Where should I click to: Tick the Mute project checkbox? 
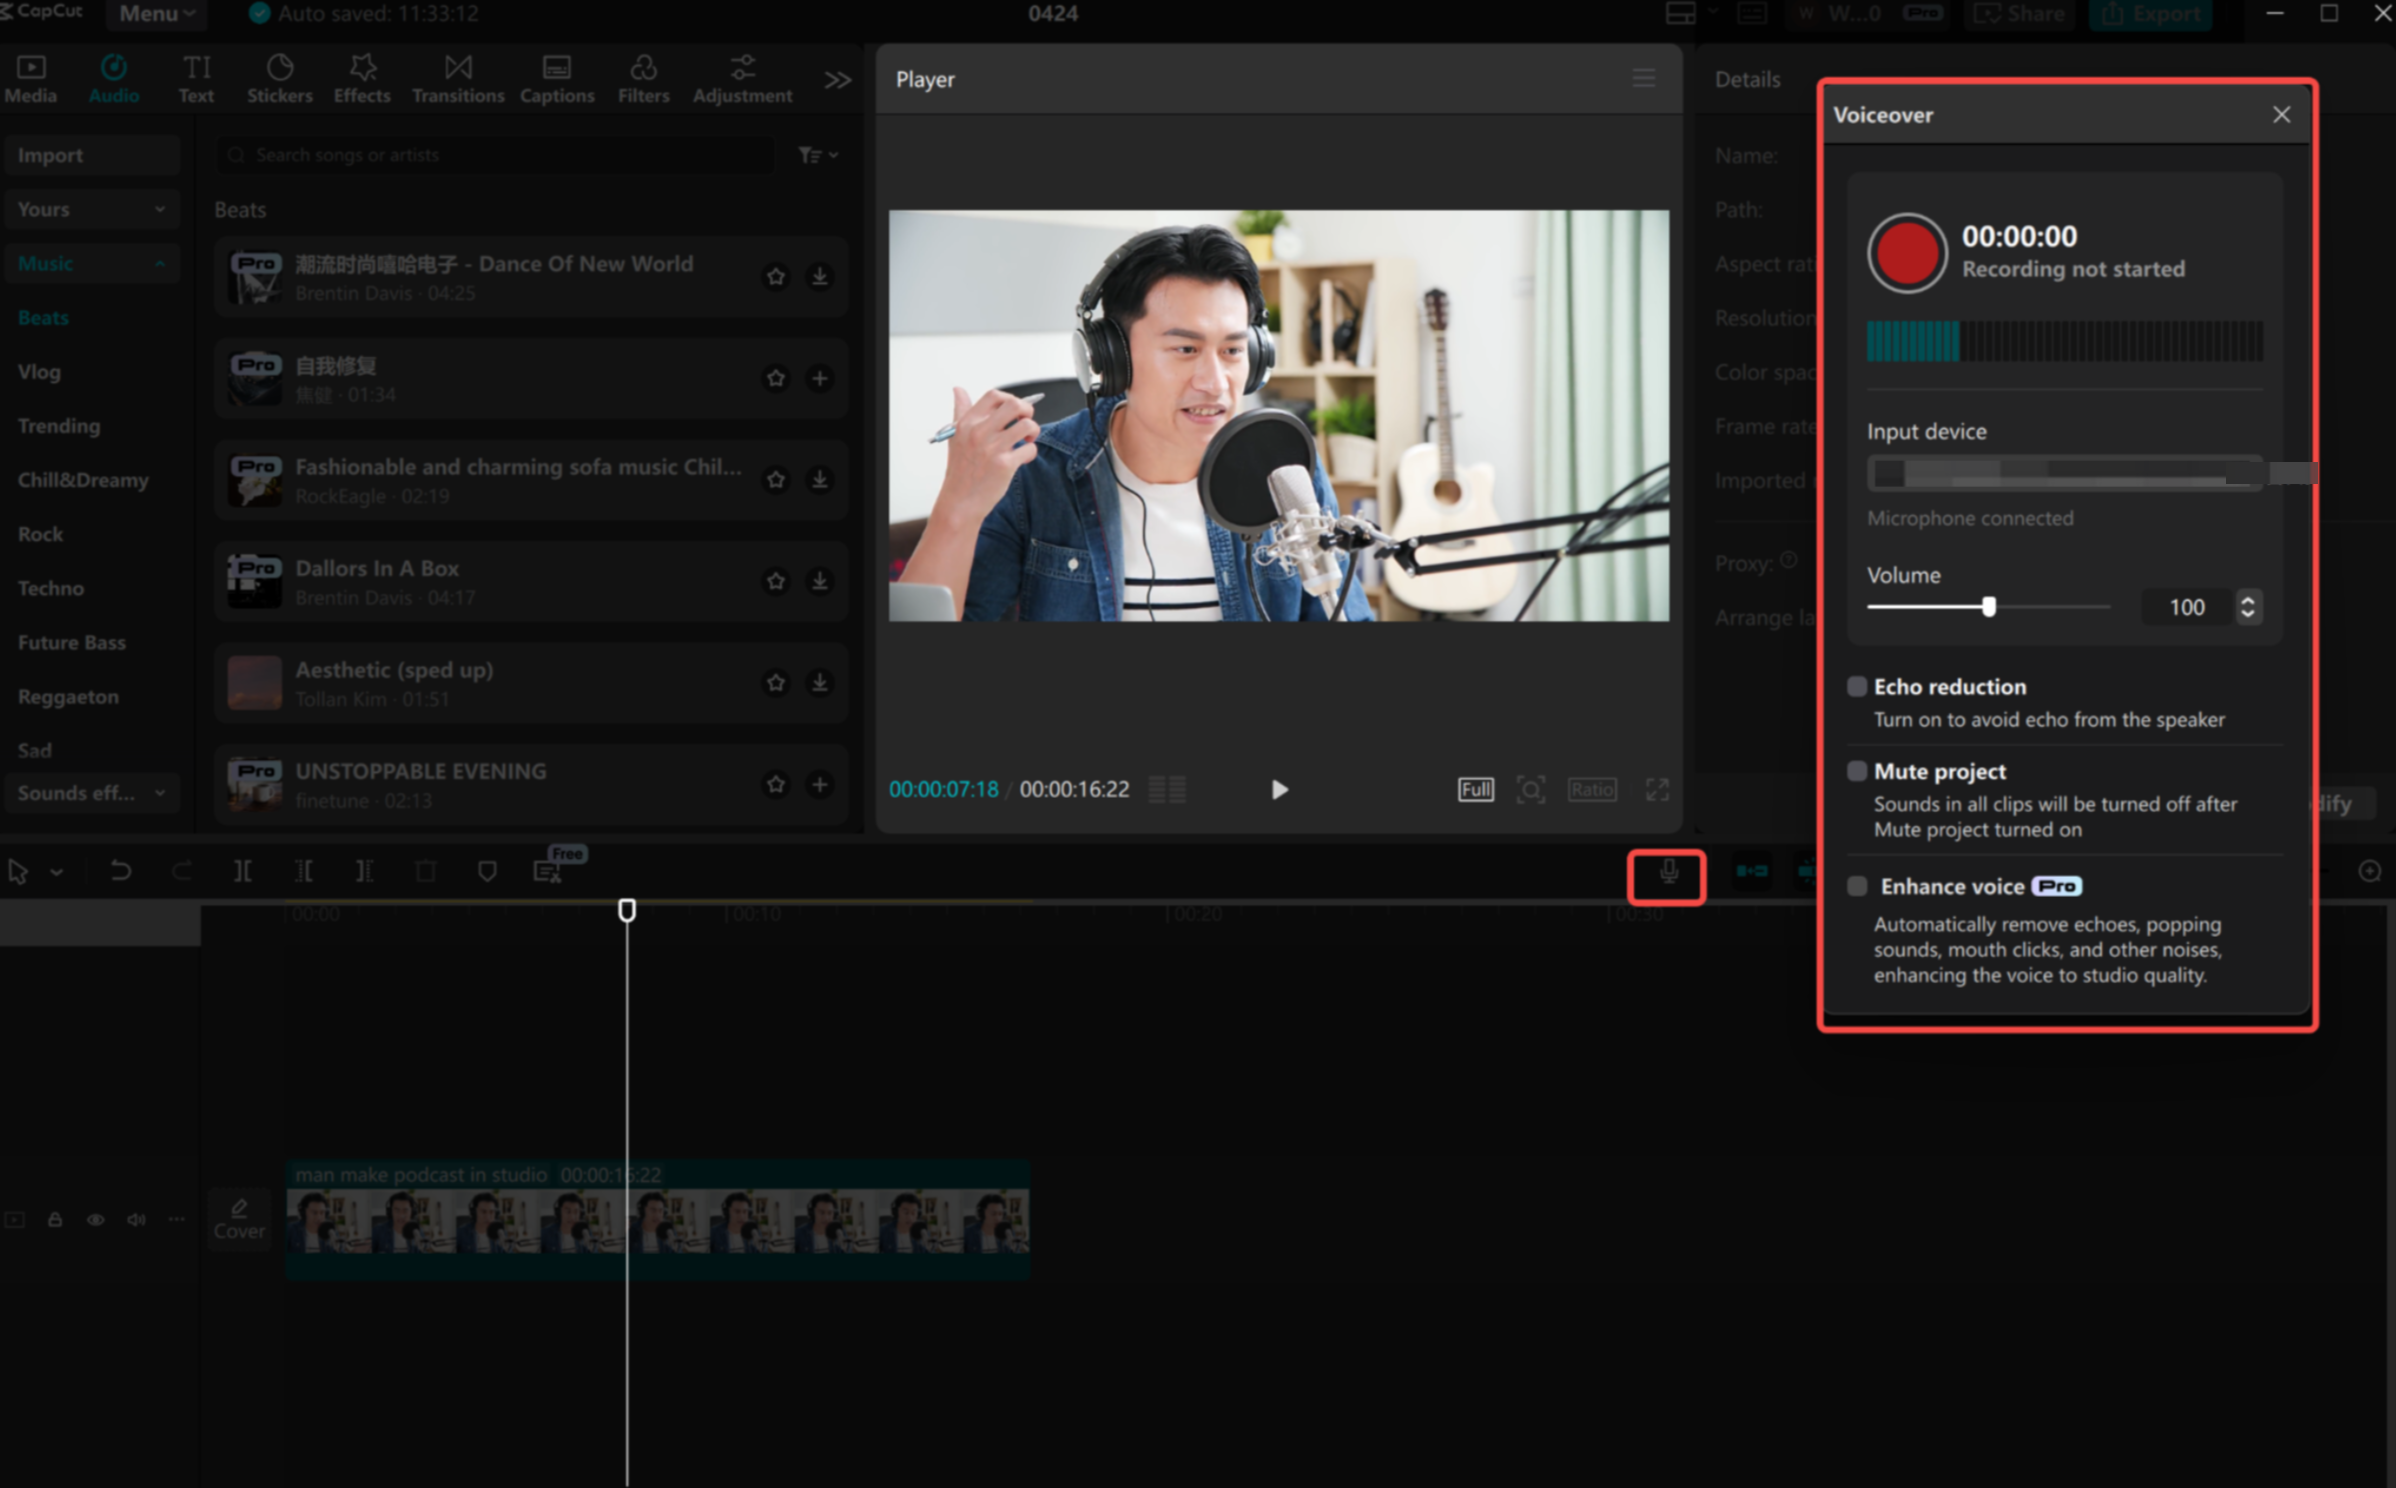(x=1857, y=771)
